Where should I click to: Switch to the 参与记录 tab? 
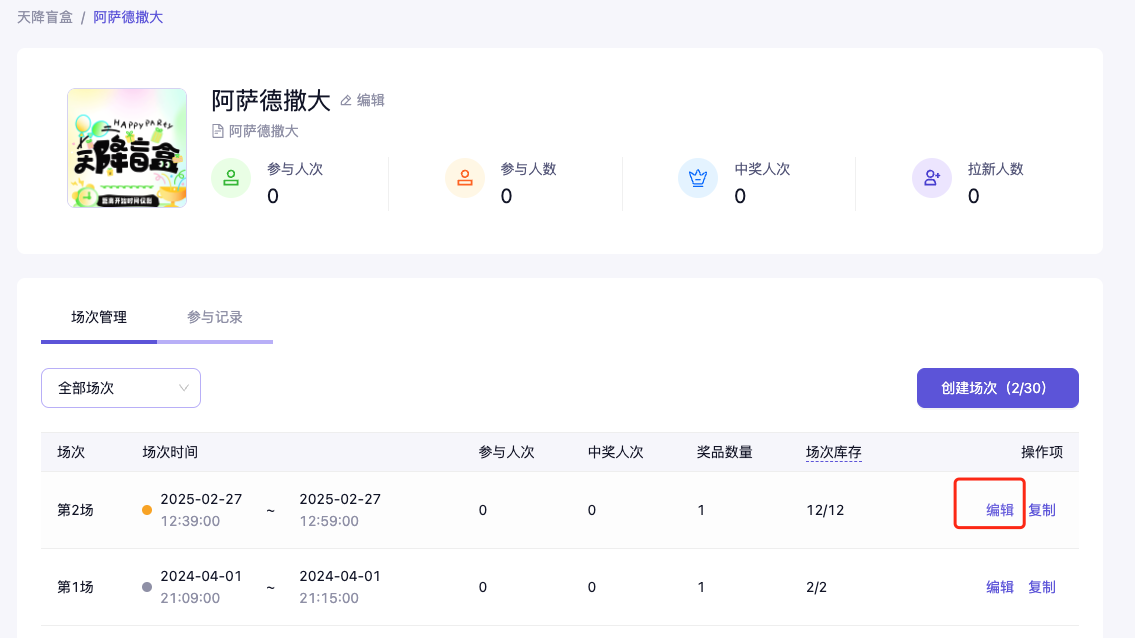coord(215,317)
